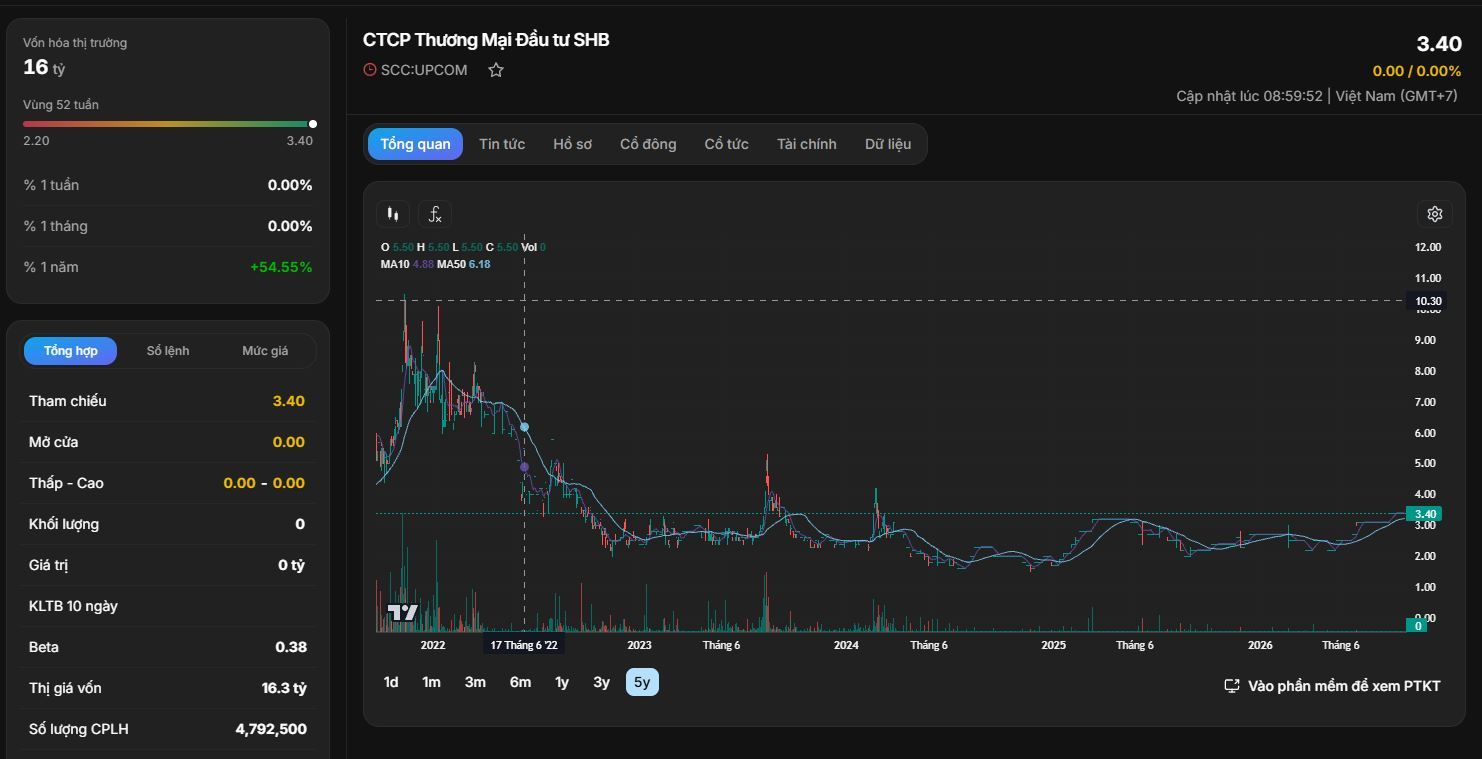1482x759 pixels.
Task: Set chart range to 3y
Action: (x=601, y=682)
